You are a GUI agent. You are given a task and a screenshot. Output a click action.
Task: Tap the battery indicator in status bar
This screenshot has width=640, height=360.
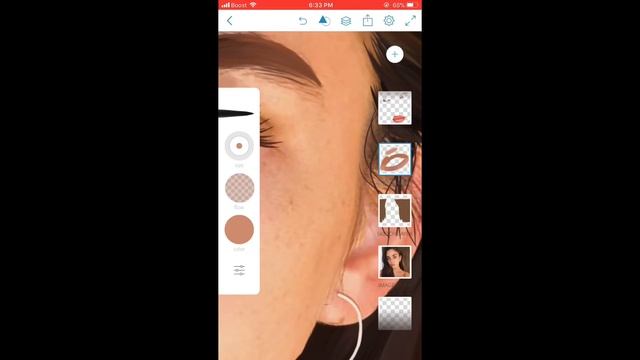tap(412, 5)
